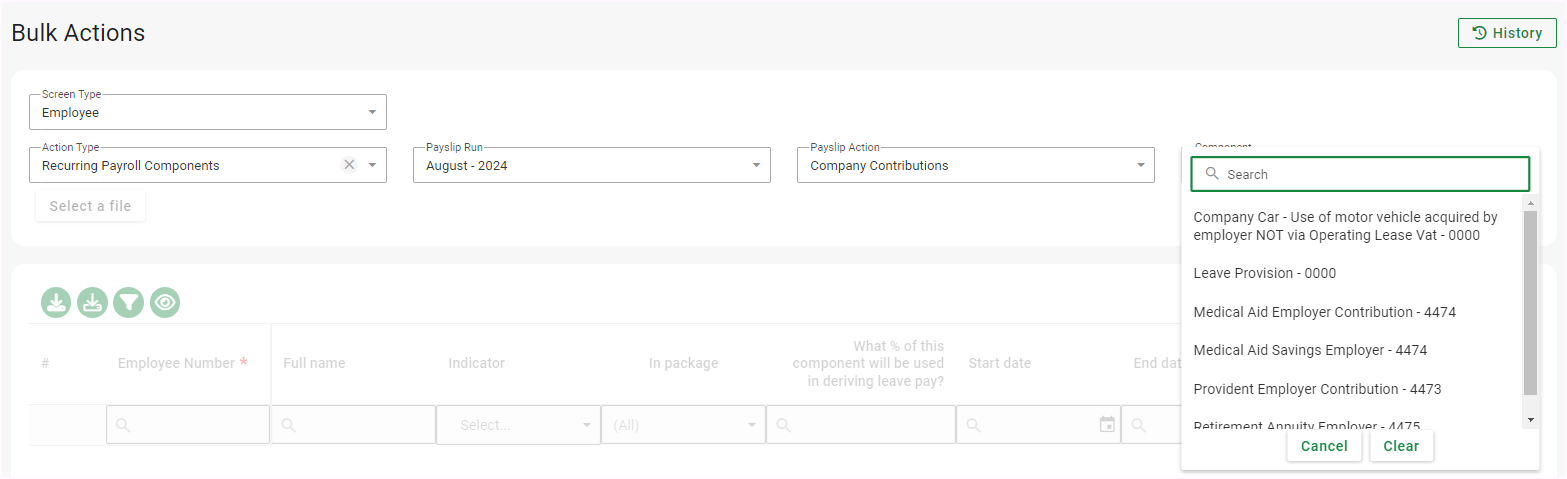Open the Payslip Run dropdown

point(756,165)
